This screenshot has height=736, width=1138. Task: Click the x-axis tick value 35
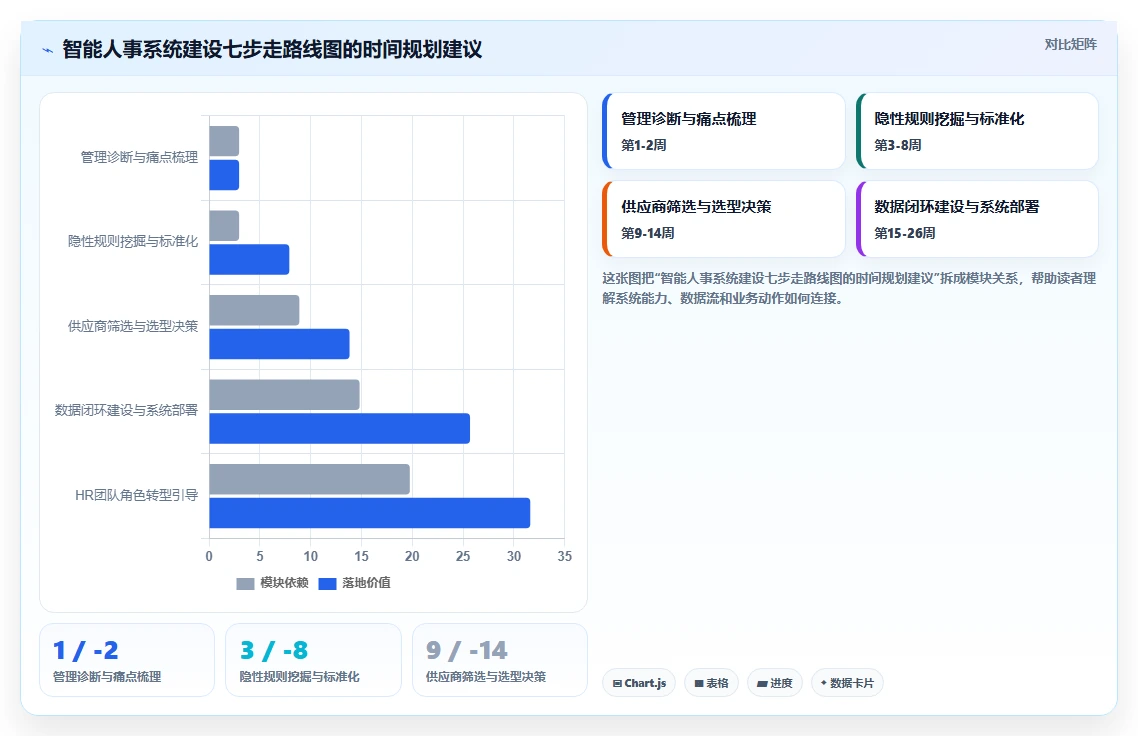tap(565, 557)
